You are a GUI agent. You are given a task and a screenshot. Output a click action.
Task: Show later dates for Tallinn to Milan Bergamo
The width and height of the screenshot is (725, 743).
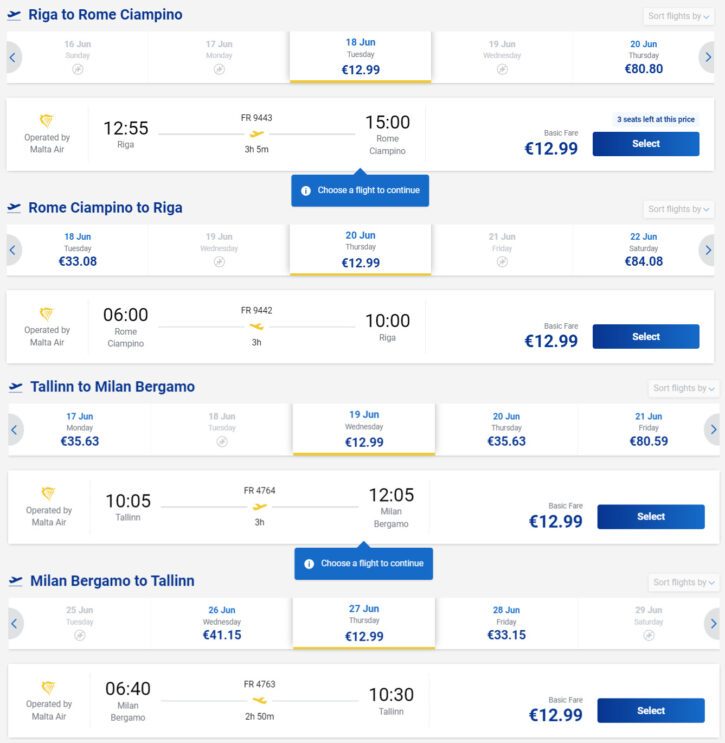713,430
